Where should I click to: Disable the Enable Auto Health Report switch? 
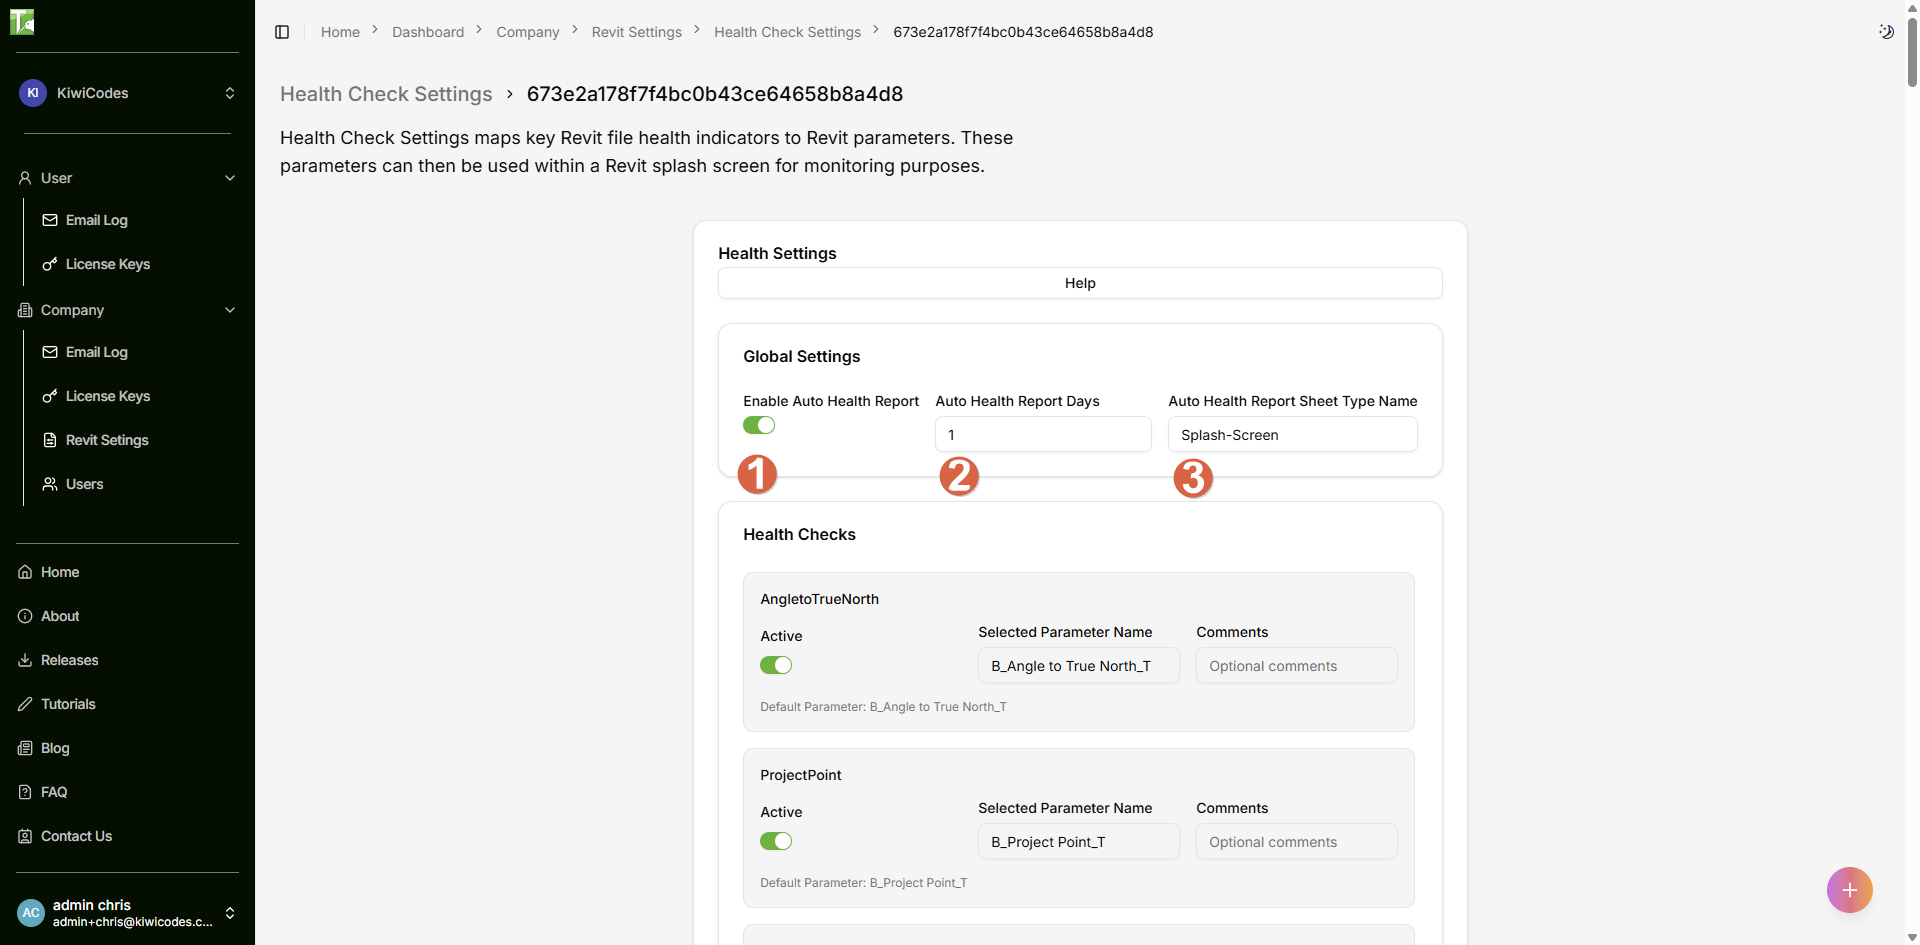pos(759,425)
